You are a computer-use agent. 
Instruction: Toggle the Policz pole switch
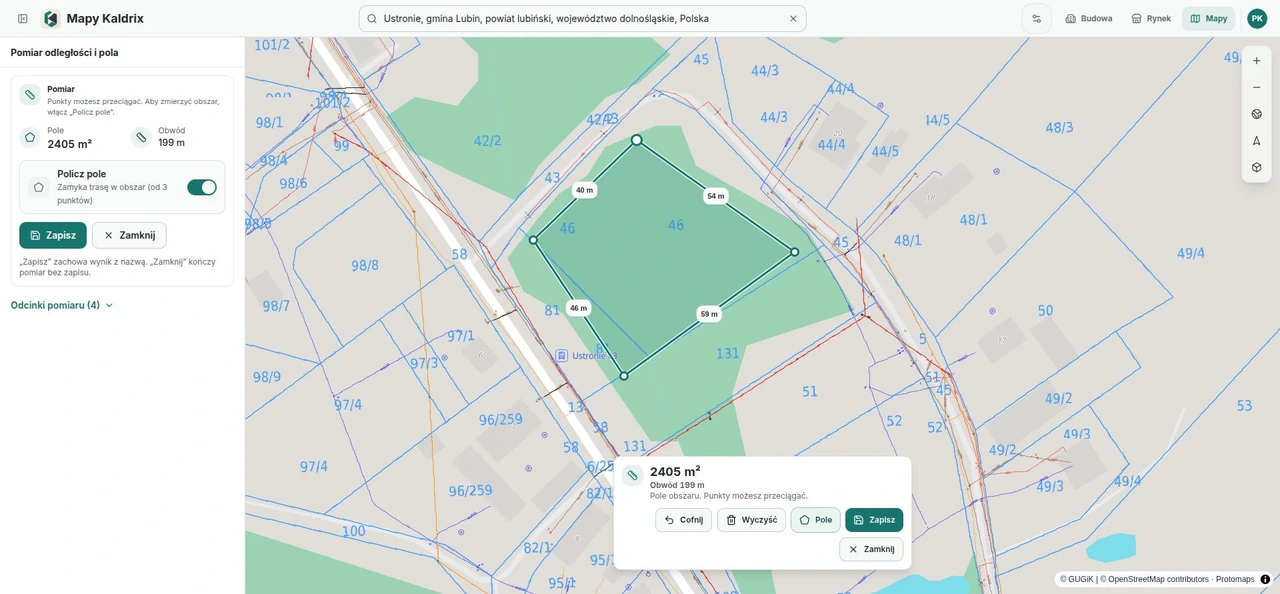tap(202, 187)
